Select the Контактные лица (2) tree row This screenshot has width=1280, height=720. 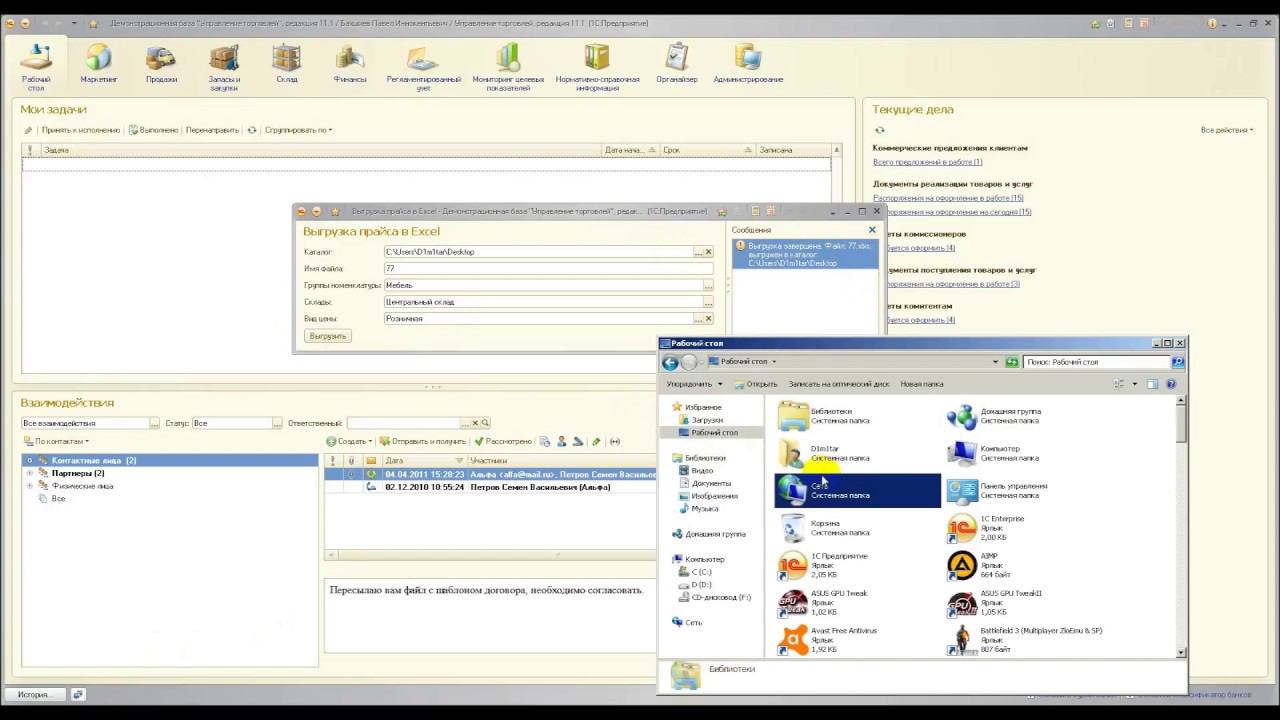[x=170, y=460]
